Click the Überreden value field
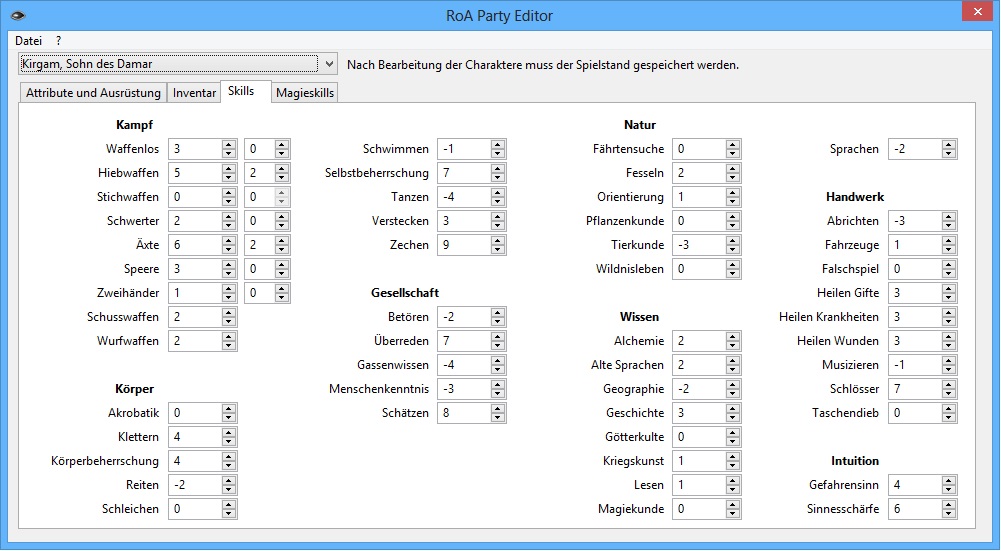This screenshot has height=551, width=1001. [463, 341]
